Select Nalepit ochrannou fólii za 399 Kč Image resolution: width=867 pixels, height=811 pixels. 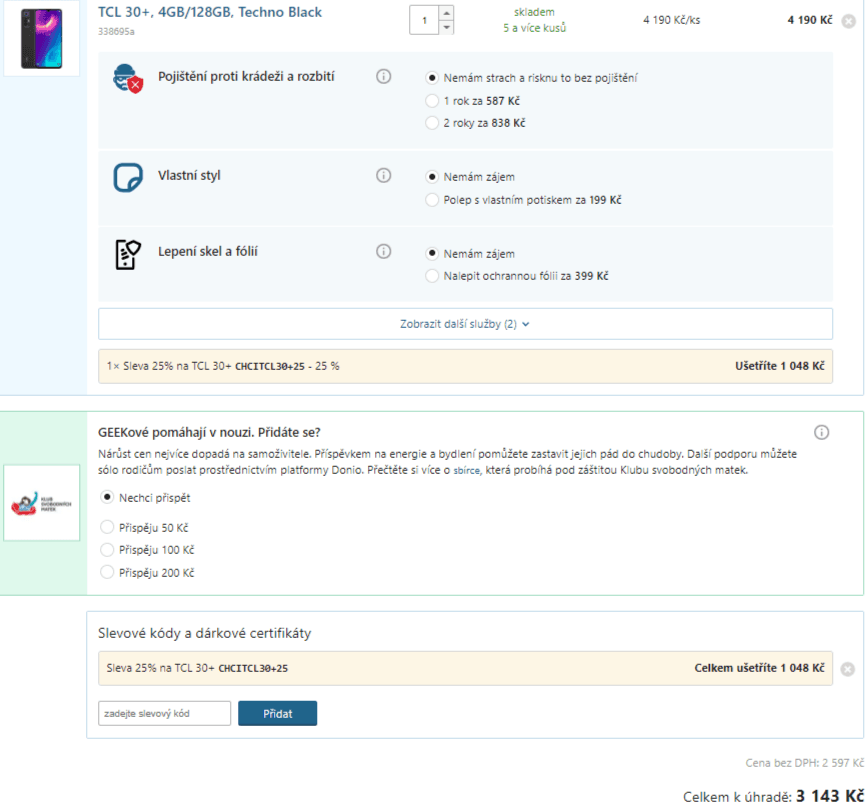[432, 276]
